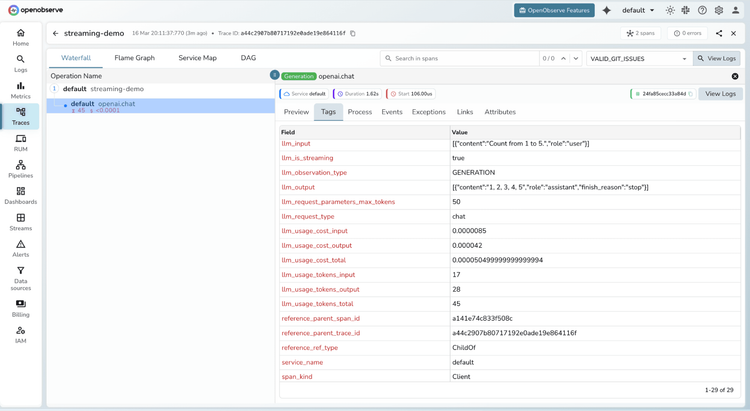750x411 pixels.
Task: Open Alerts section
Action: [x=21, y=248]
